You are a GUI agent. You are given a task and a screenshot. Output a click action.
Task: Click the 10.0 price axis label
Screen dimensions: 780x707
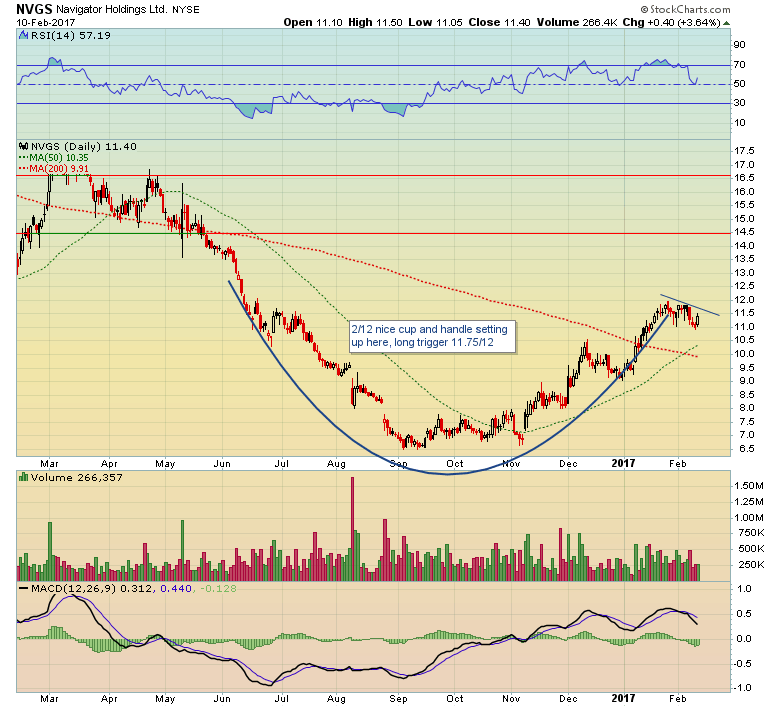(x=744, y=354)
